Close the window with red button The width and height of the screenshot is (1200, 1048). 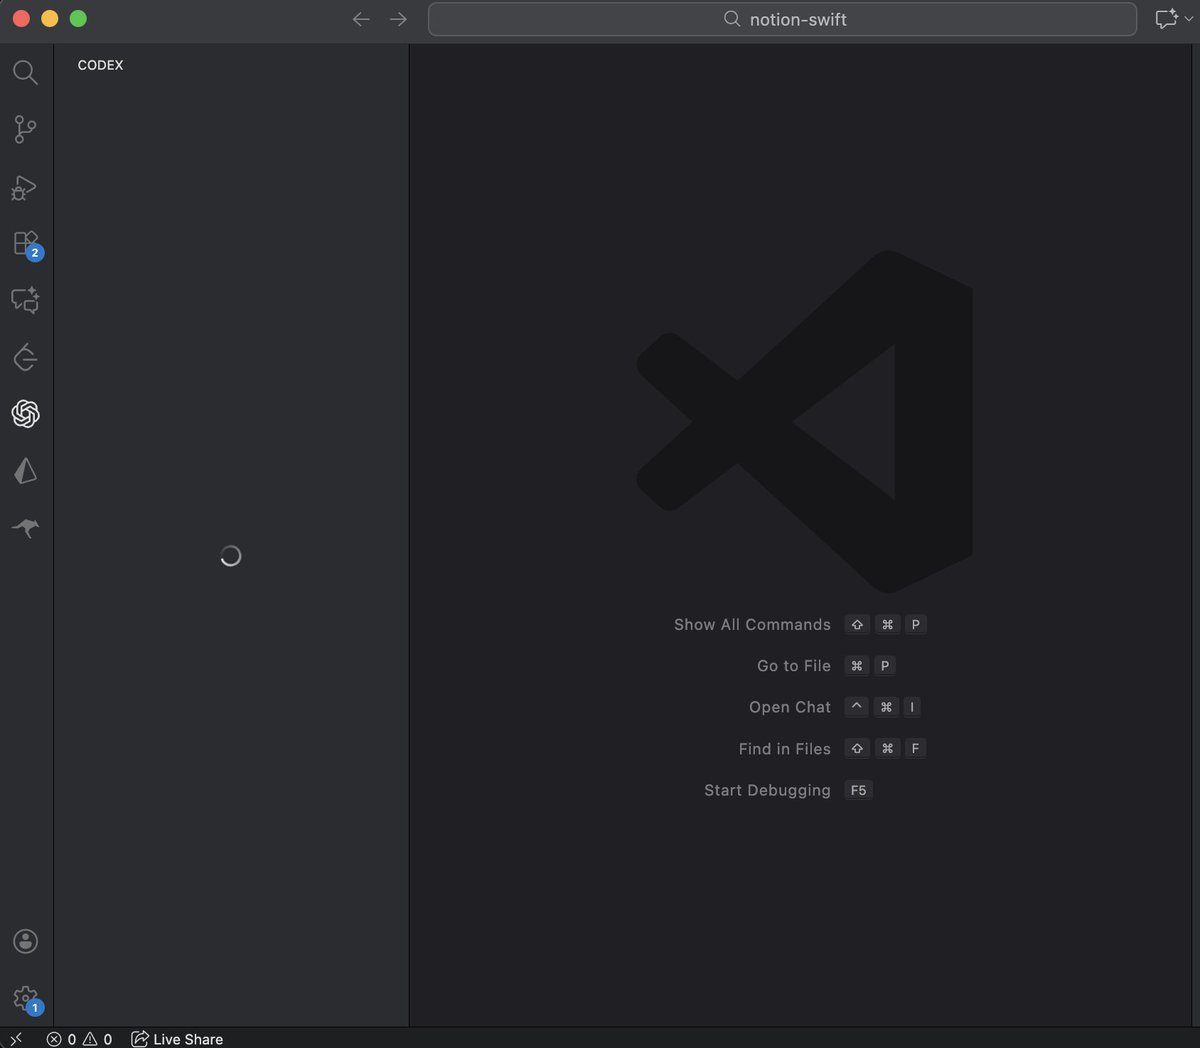pyautogui.click(x=21, y=19)
